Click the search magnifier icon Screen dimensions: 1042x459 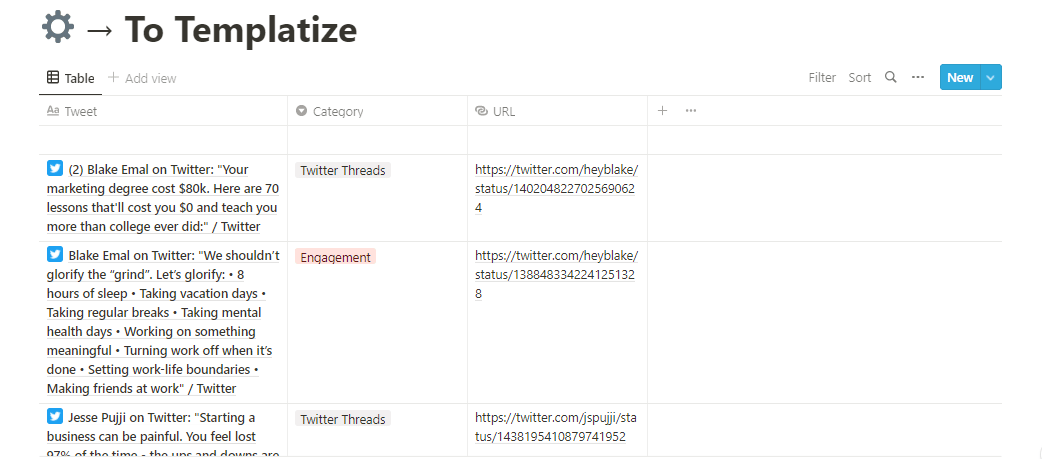pos(890,77)
